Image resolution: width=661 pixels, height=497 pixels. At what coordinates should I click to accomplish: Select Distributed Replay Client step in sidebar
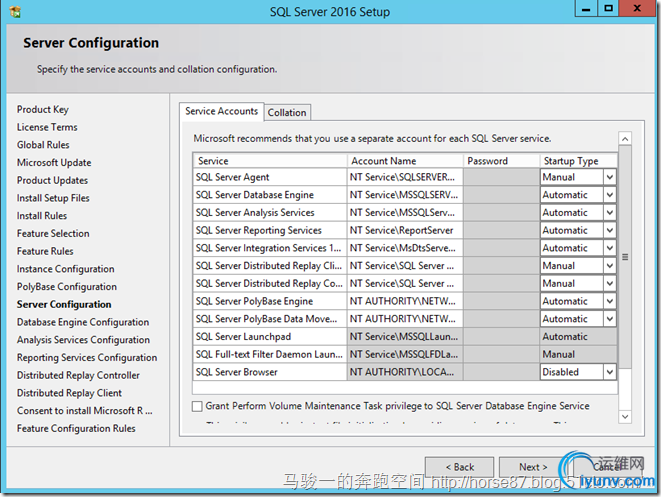tap(69, 393)
